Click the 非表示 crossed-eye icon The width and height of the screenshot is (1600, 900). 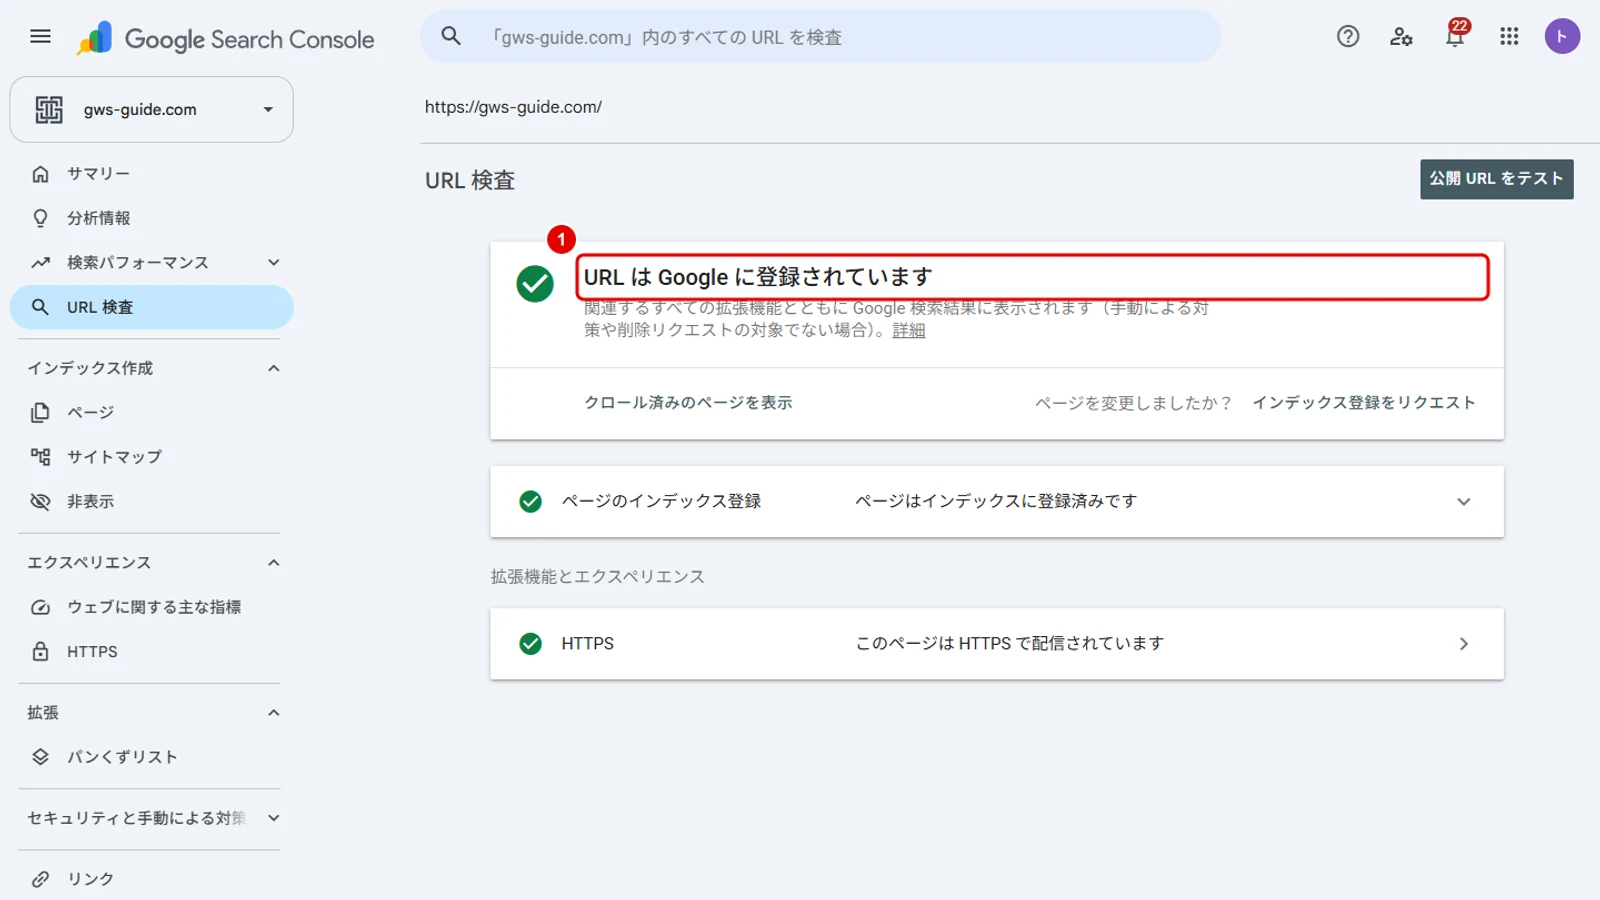(40, 501)
